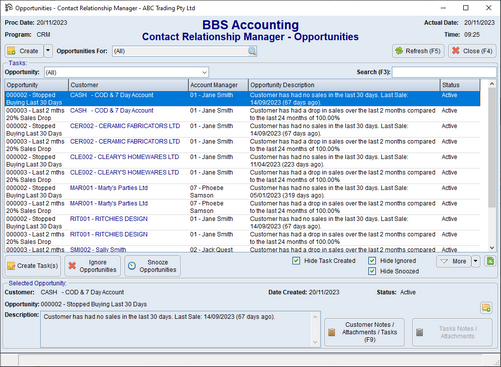Click the application icon in title bar
The width and height of the screenshot is (501, 367).
click(x=8, y=8)
